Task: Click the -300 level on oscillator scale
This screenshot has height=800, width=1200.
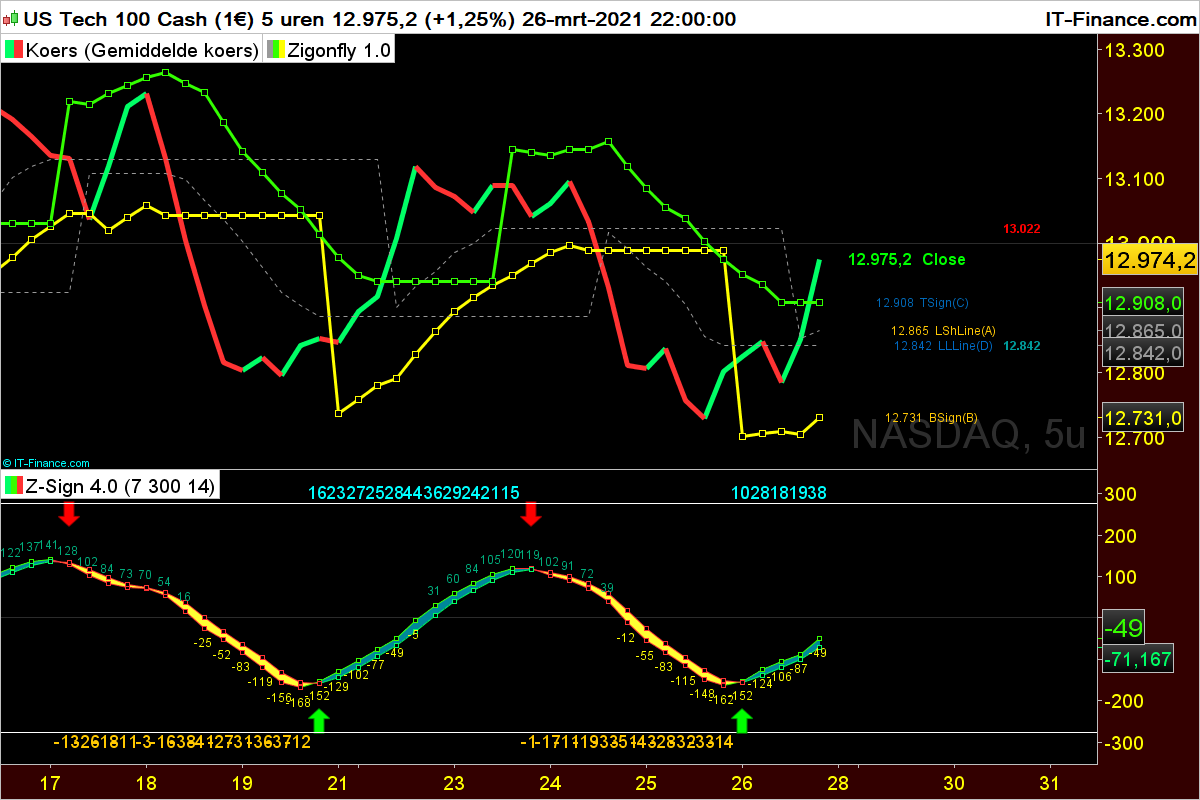Action: click(x=1122, y=743)
